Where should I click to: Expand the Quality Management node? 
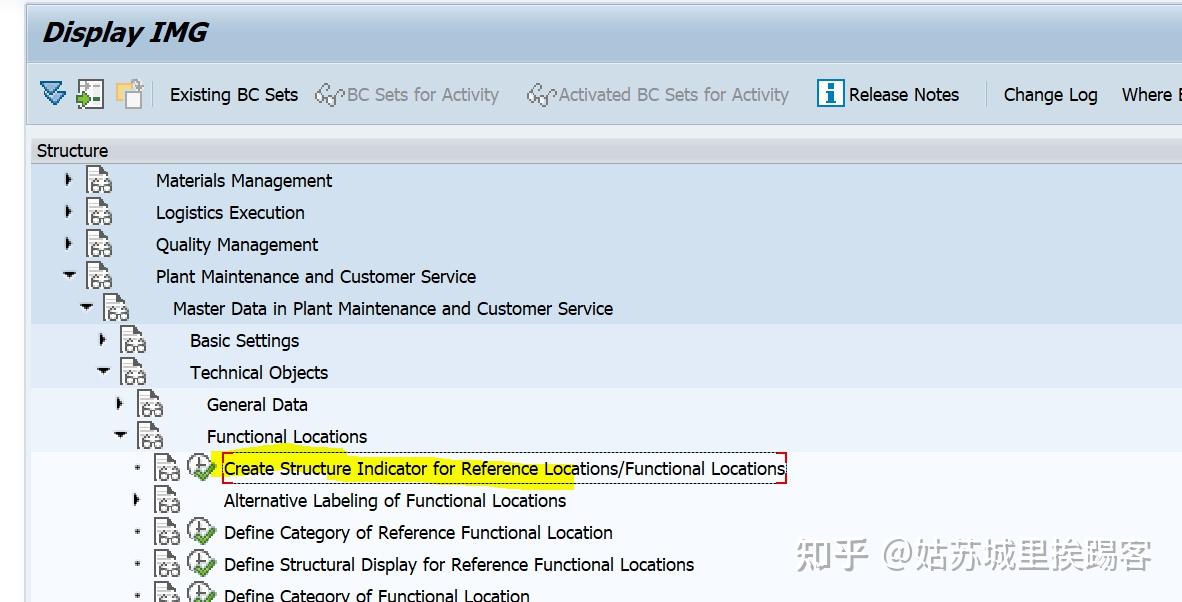69,243
